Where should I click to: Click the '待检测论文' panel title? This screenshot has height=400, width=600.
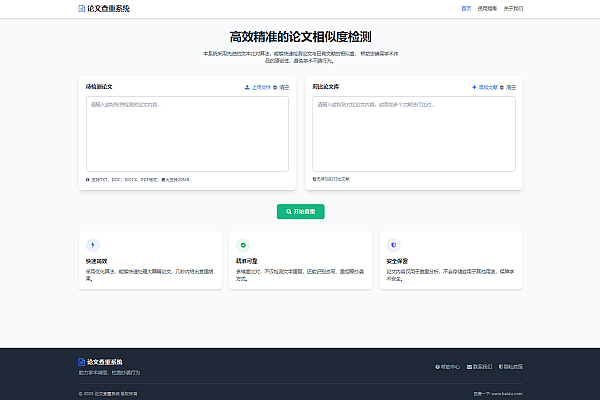[99, 87]
